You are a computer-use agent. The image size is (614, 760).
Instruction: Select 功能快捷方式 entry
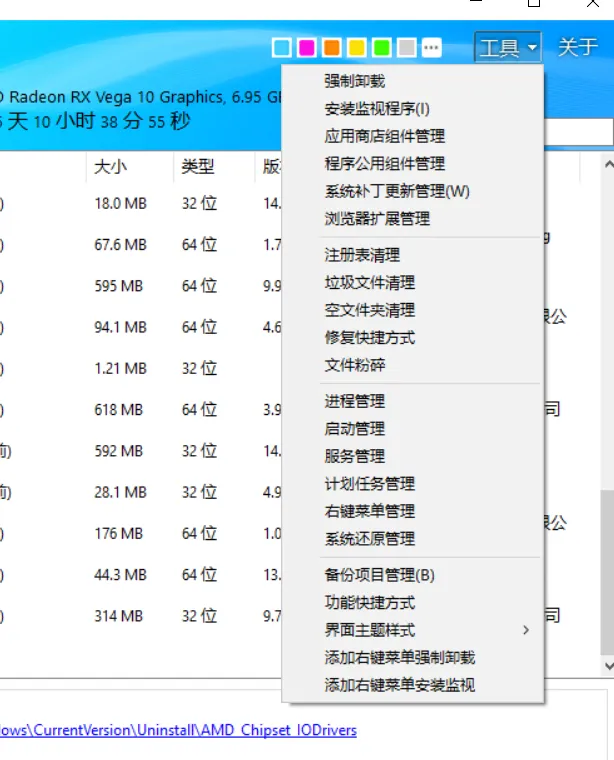point(412,603)
